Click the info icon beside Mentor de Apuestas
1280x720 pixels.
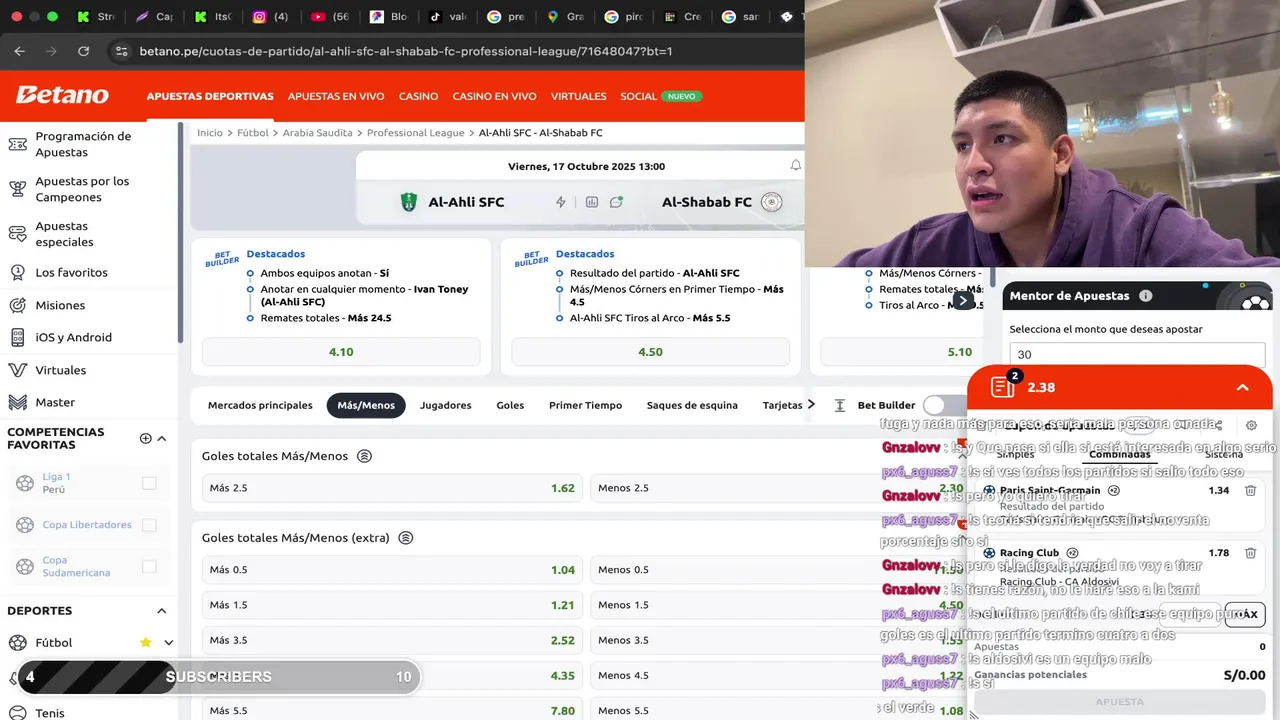[1146, 296]
